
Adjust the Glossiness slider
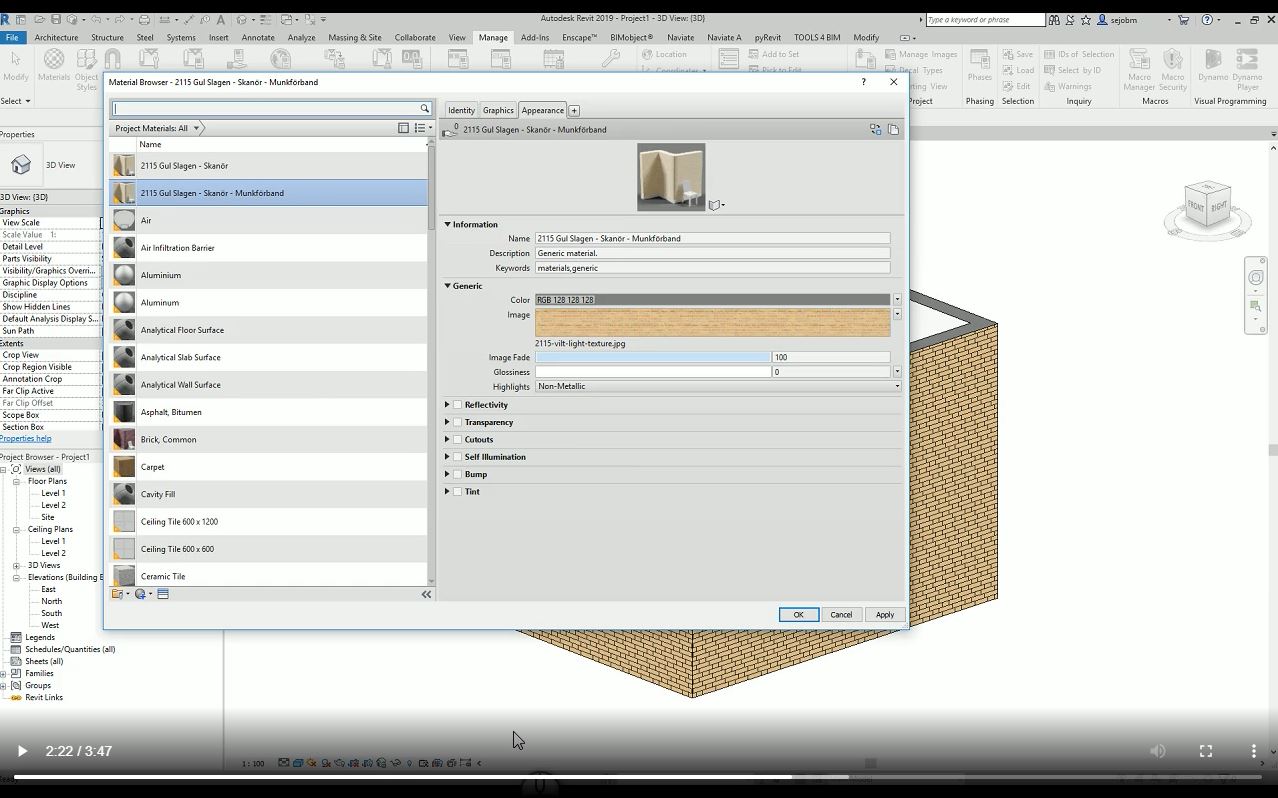[653, 372]
